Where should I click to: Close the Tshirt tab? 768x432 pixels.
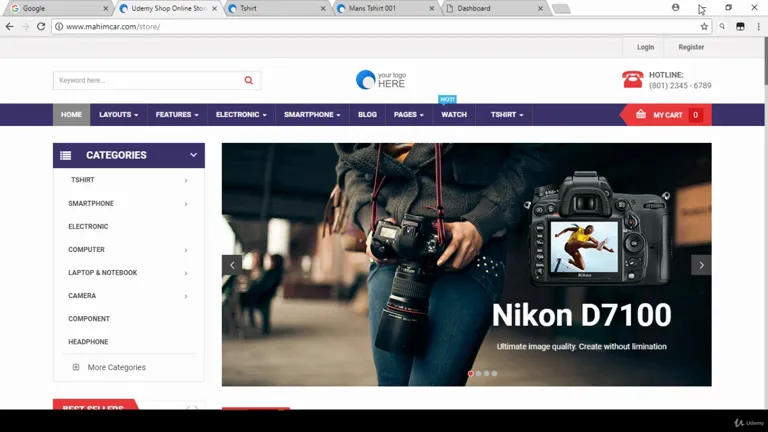click(x=323, y=8)
